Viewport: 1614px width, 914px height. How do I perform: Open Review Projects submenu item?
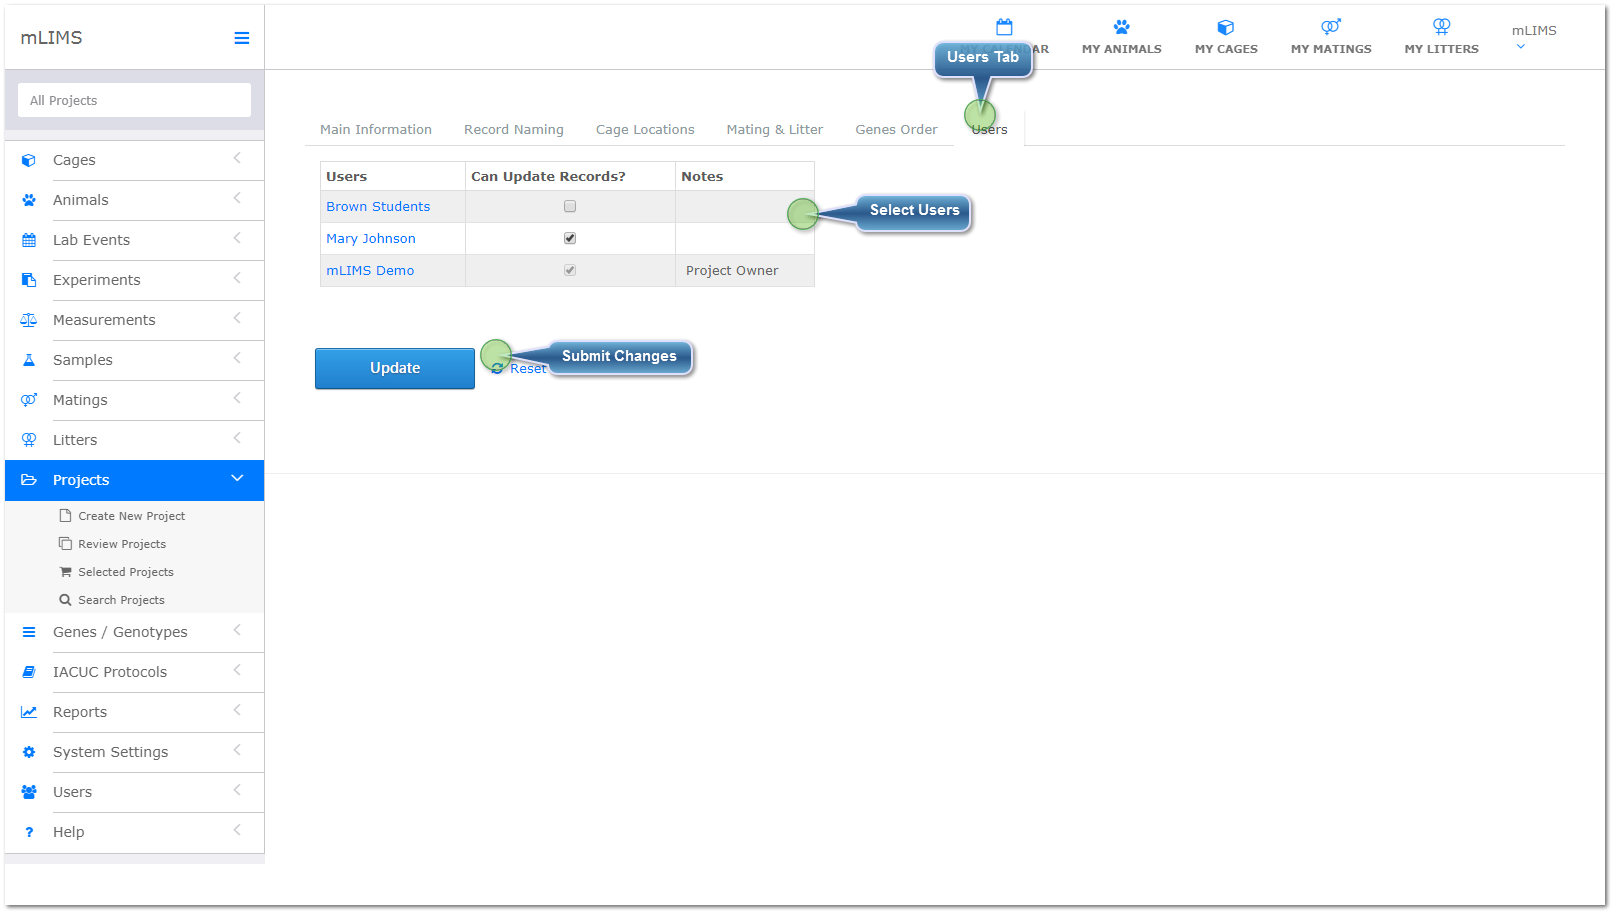122,544
